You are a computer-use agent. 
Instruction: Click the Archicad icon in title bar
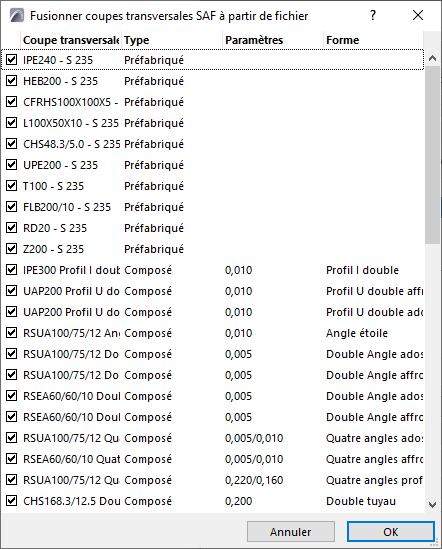[x=16, y=16]
